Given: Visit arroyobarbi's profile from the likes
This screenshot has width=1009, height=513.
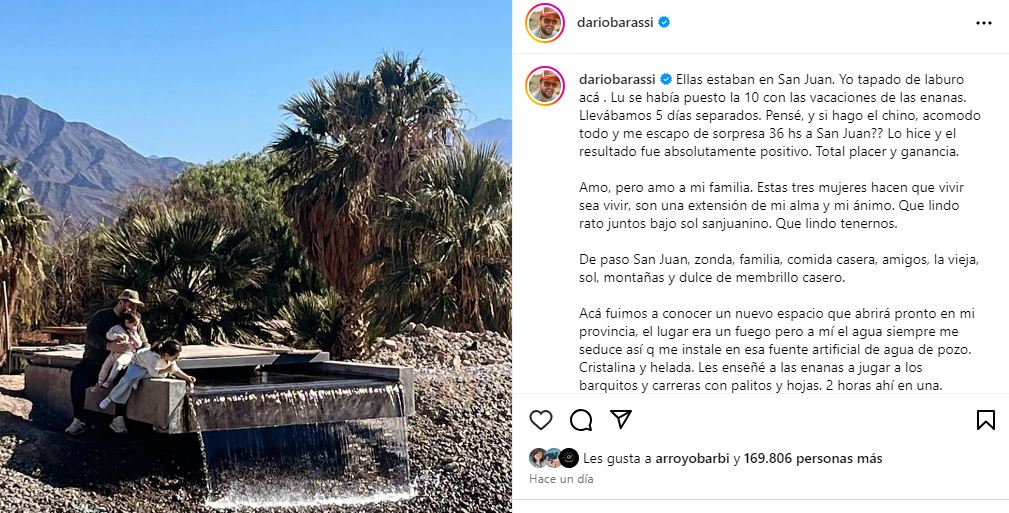Looking at the screenshot, I should click(692, 459).
